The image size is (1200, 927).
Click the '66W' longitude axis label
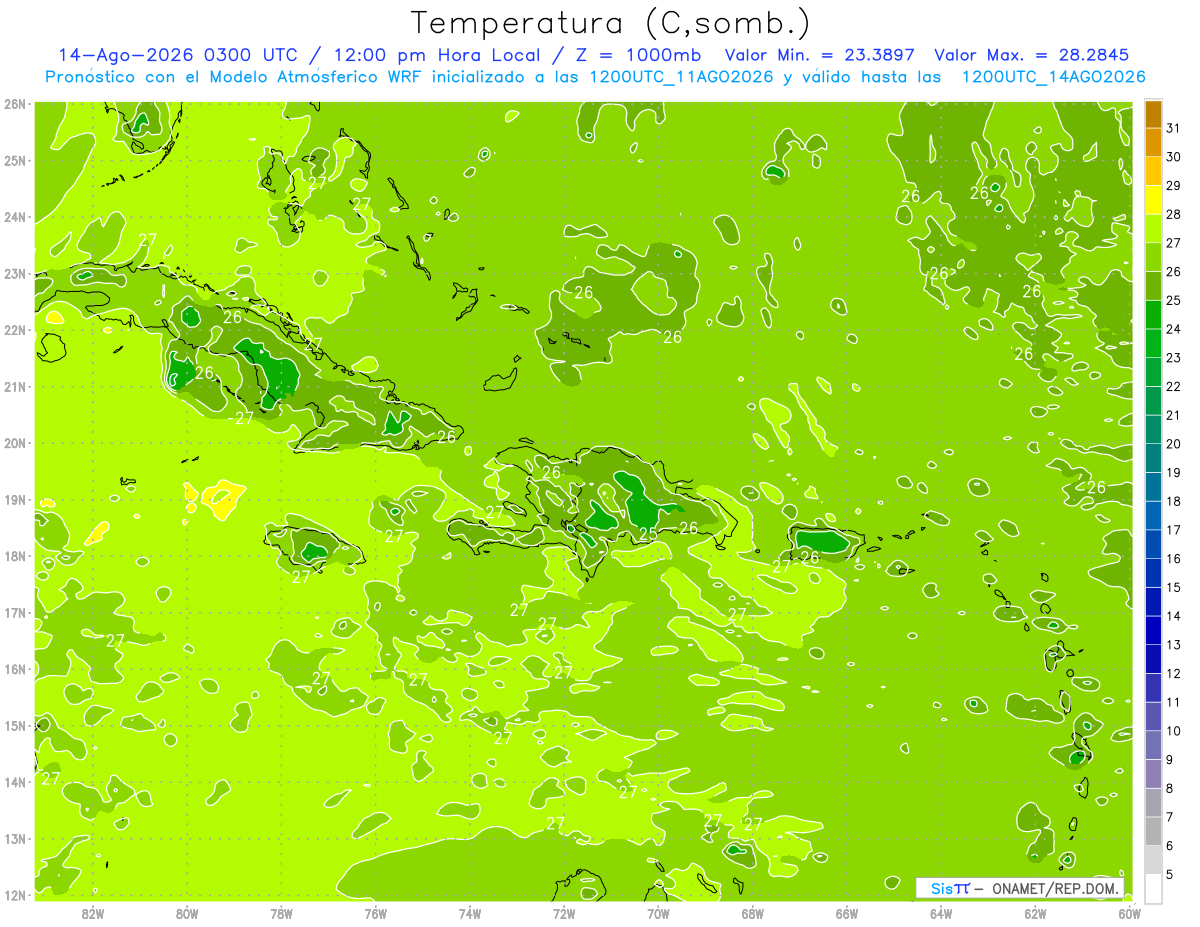point(847,913)
